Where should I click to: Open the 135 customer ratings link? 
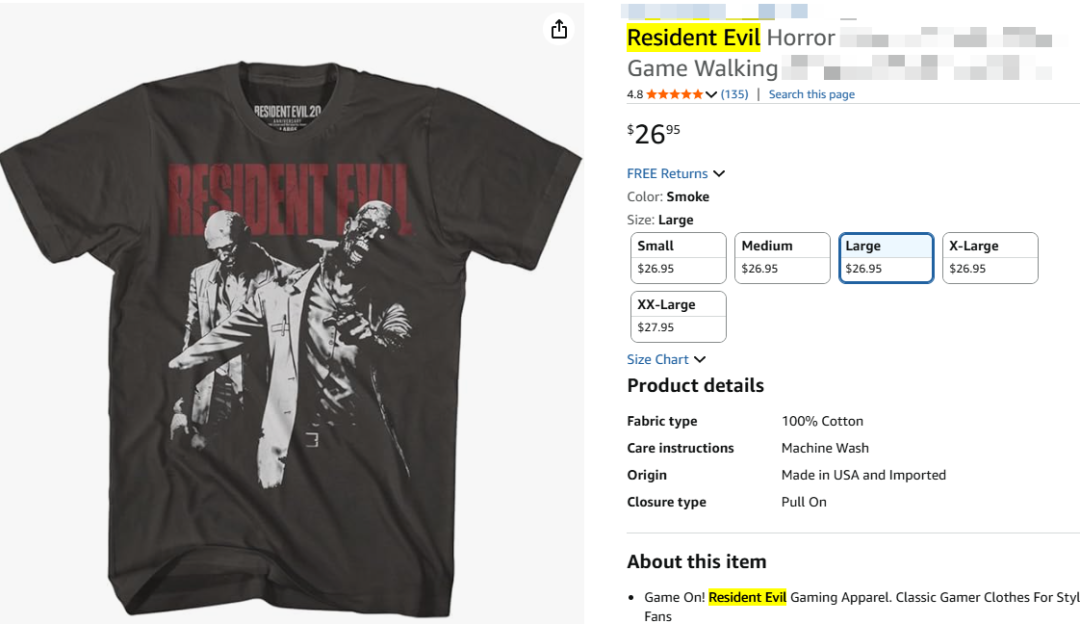pyautogui.click(x=734, y=95)
